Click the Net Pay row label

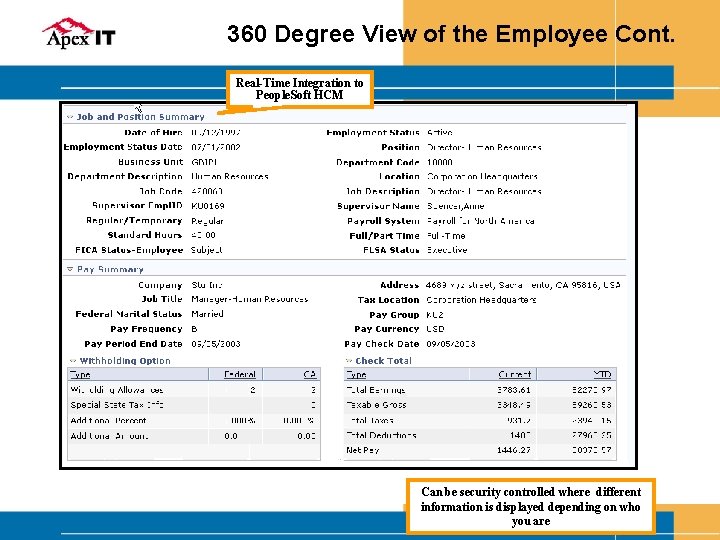coord(363,450)
